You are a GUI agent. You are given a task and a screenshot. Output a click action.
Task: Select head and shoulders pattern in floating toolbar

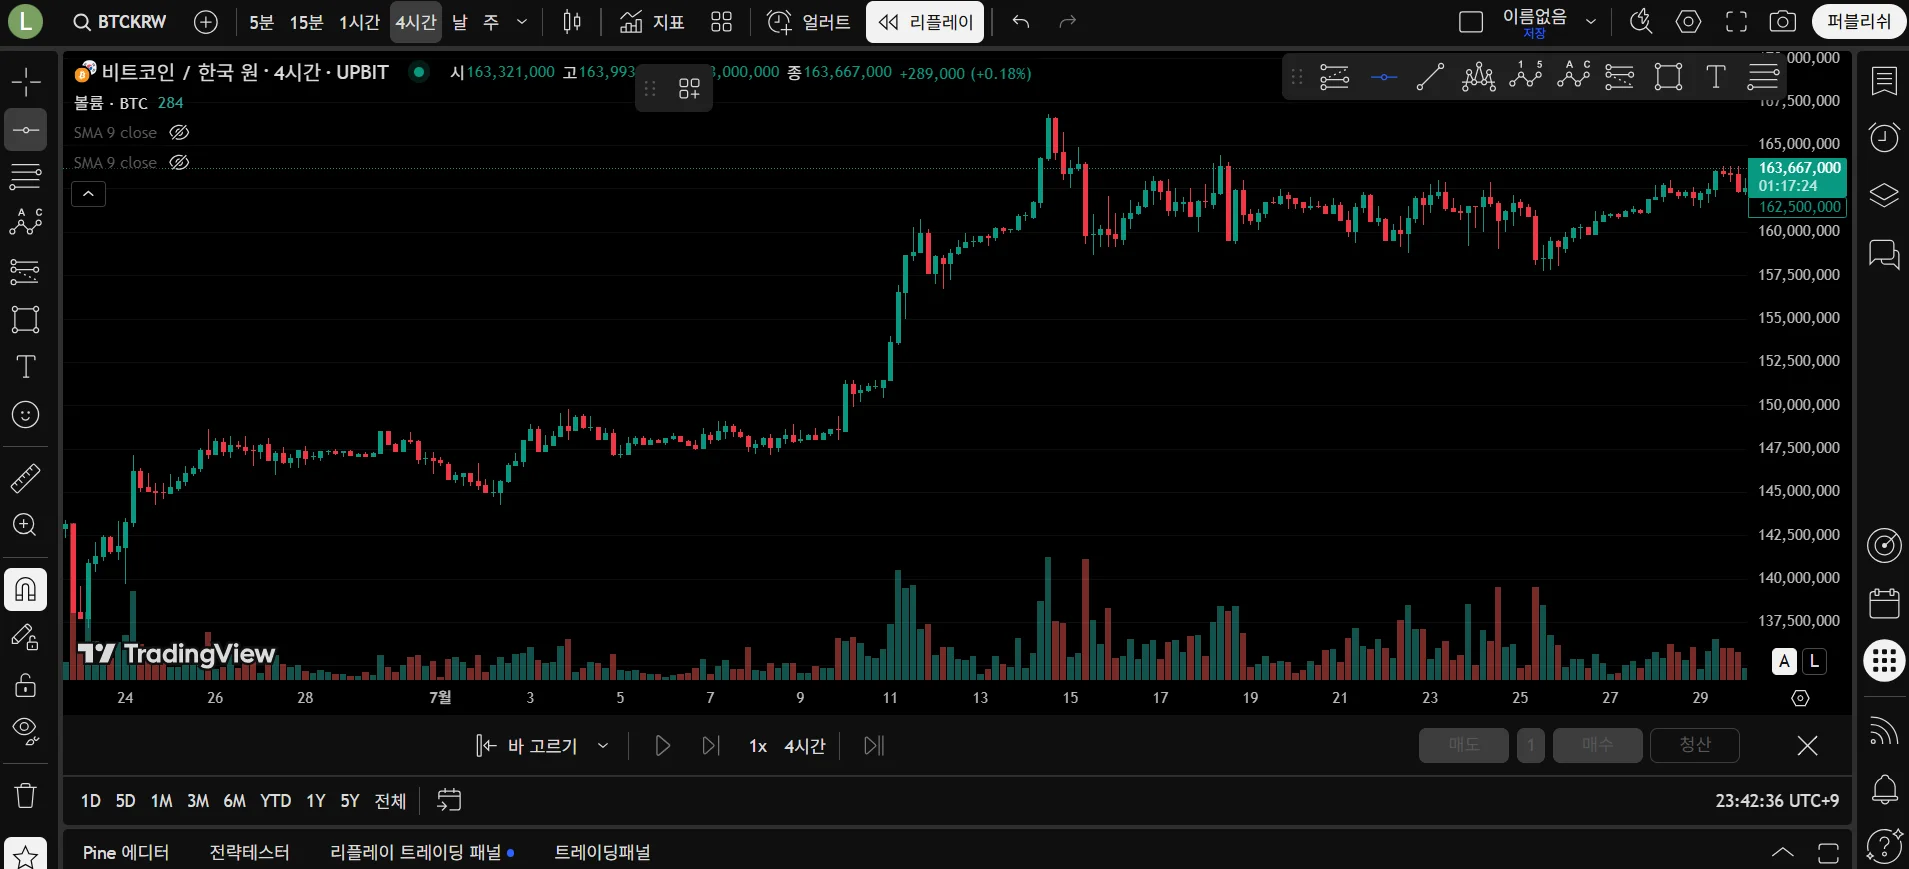[x=1478, y=77]
